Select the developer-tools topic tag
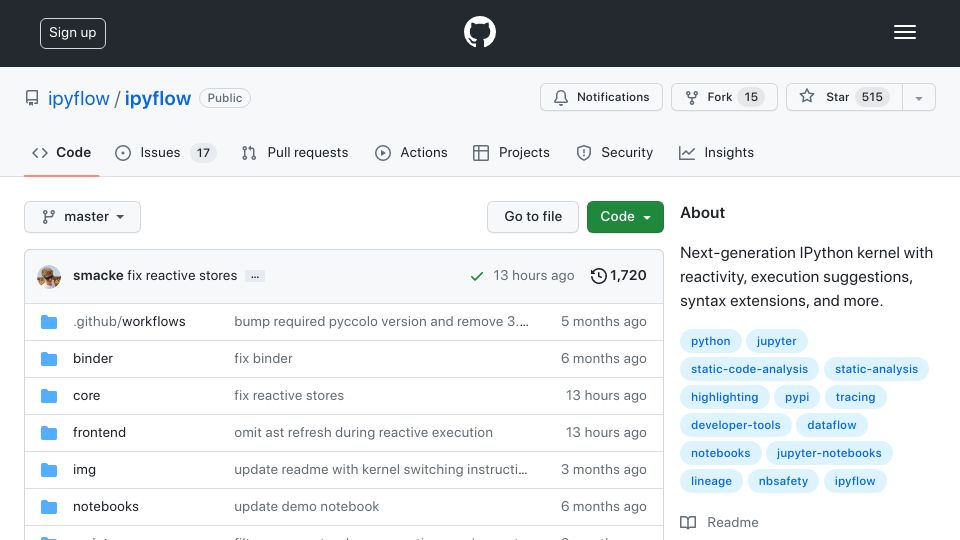Screen dimensions: 960x540 (x=736, y=425)
